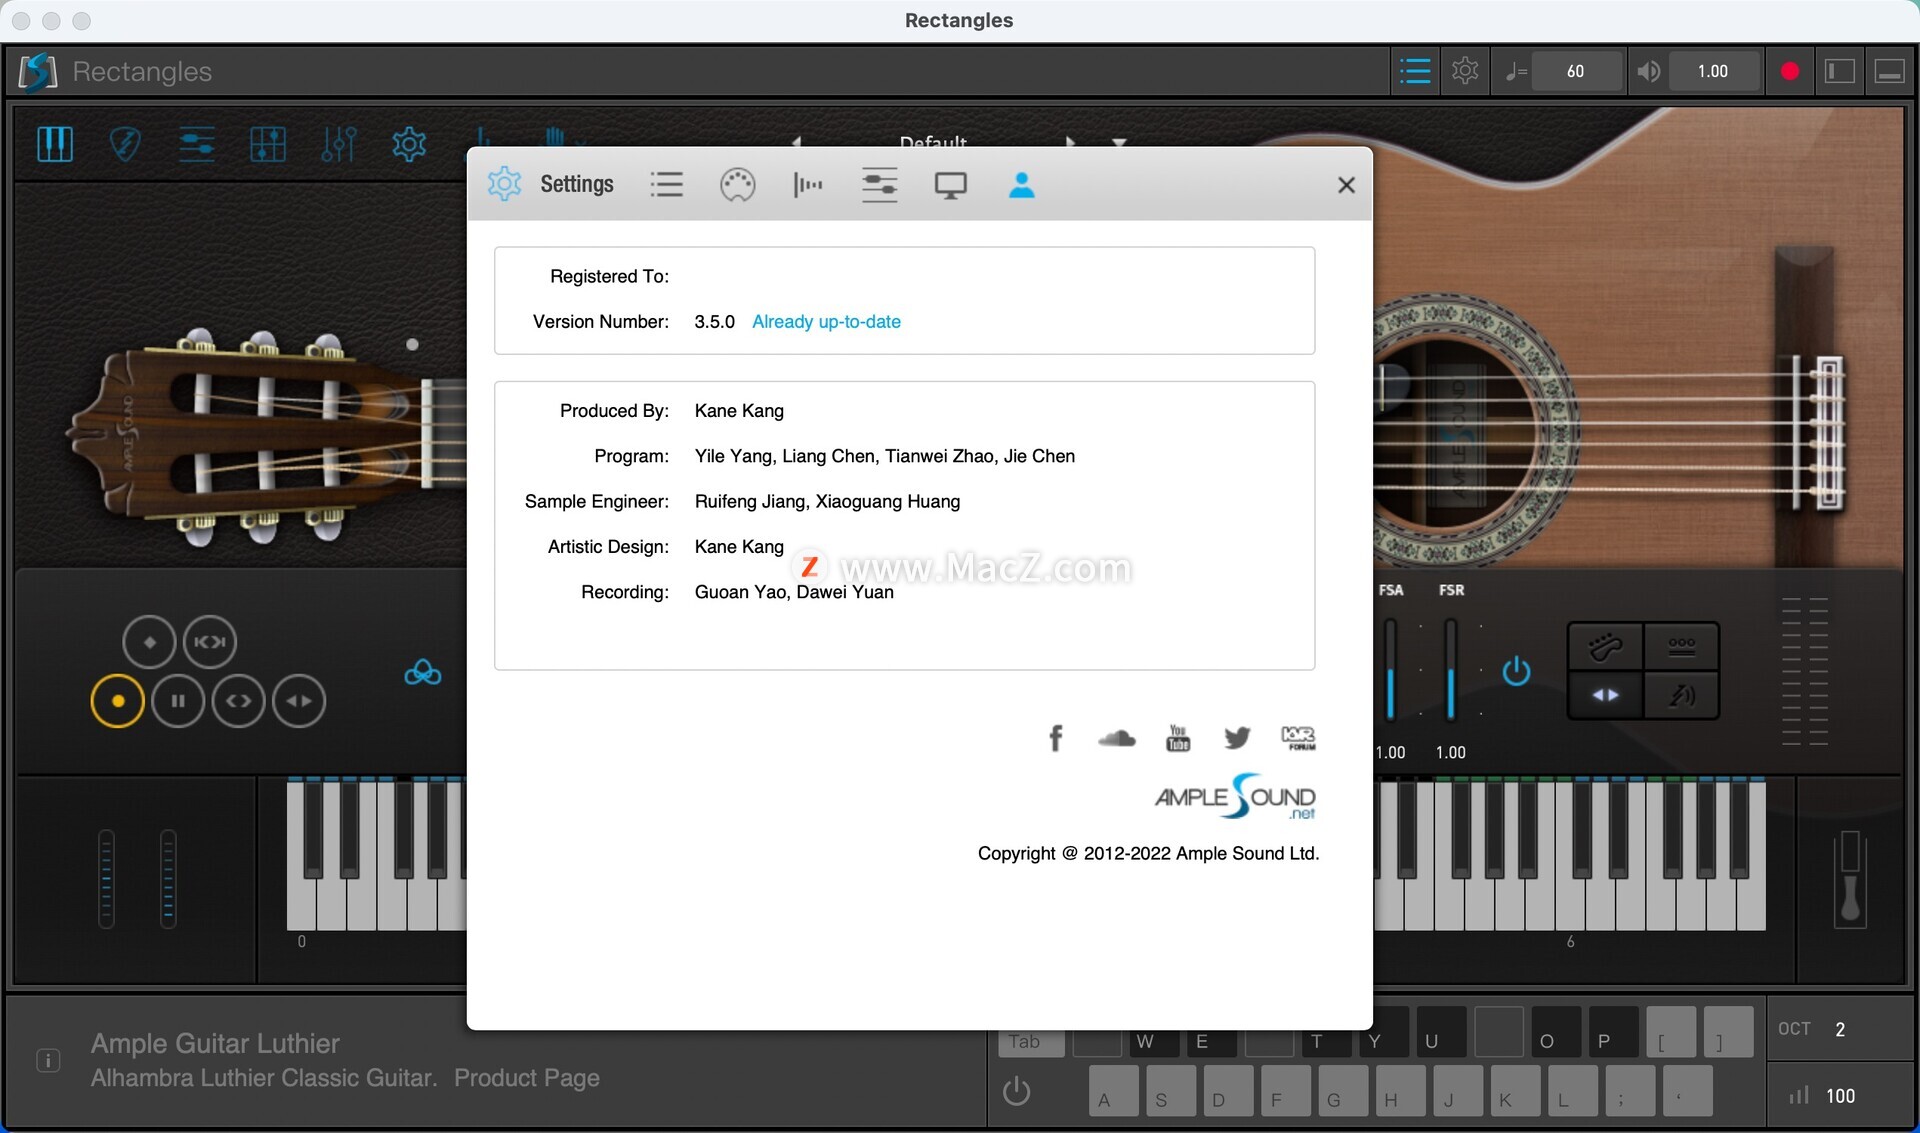Click the Tab key on virtual keyboard
Screen dimensions: 1920x1133
point(1031,1041)
